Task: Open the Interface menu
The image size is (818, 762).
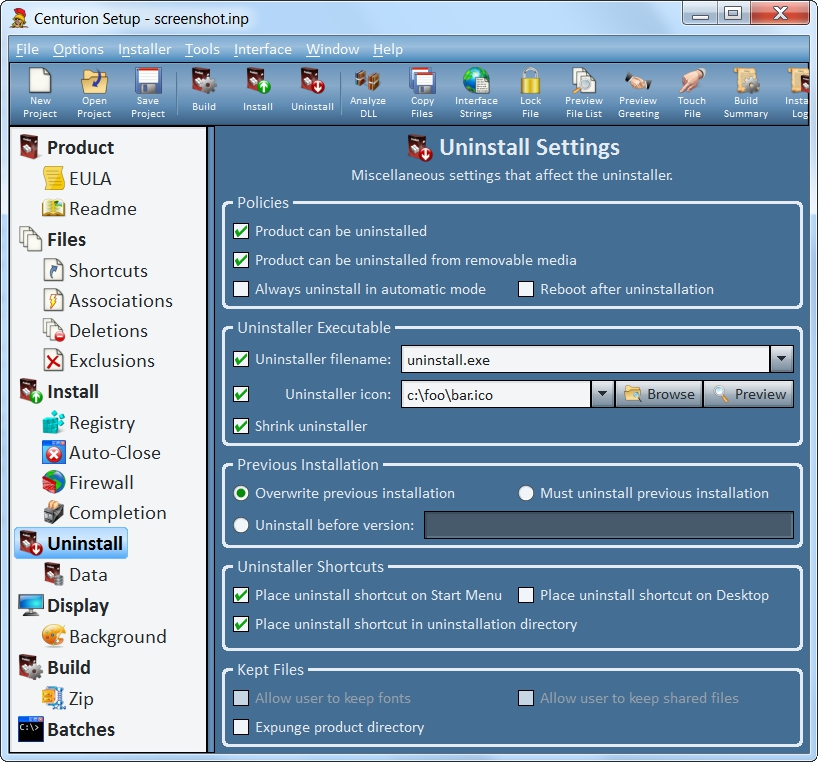Action: click(x=263, y=49)
